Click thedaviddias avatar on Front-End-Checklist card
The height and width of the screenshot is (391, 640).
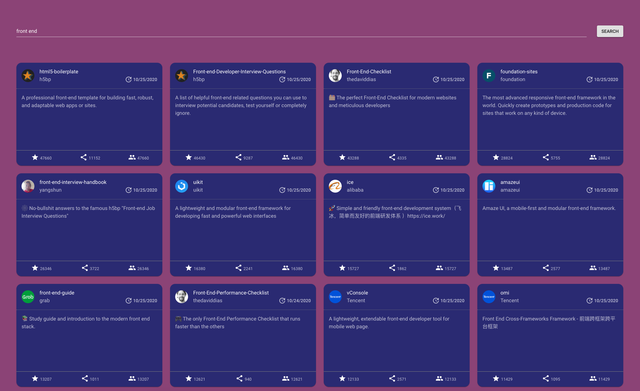point(335,75)
